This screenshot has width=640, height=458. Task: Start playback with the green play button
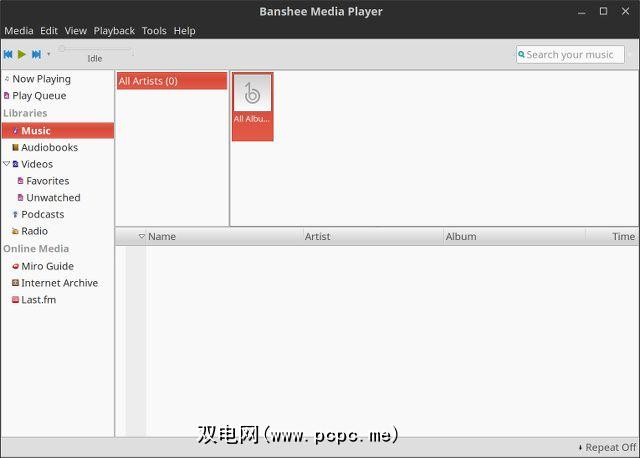(x=22, y=54)
